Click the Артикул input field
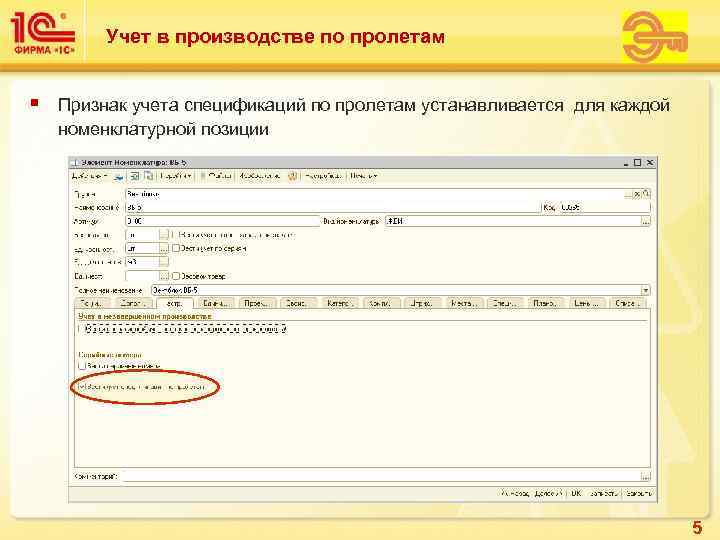This screenshot has width=720, height=540. 222,221
